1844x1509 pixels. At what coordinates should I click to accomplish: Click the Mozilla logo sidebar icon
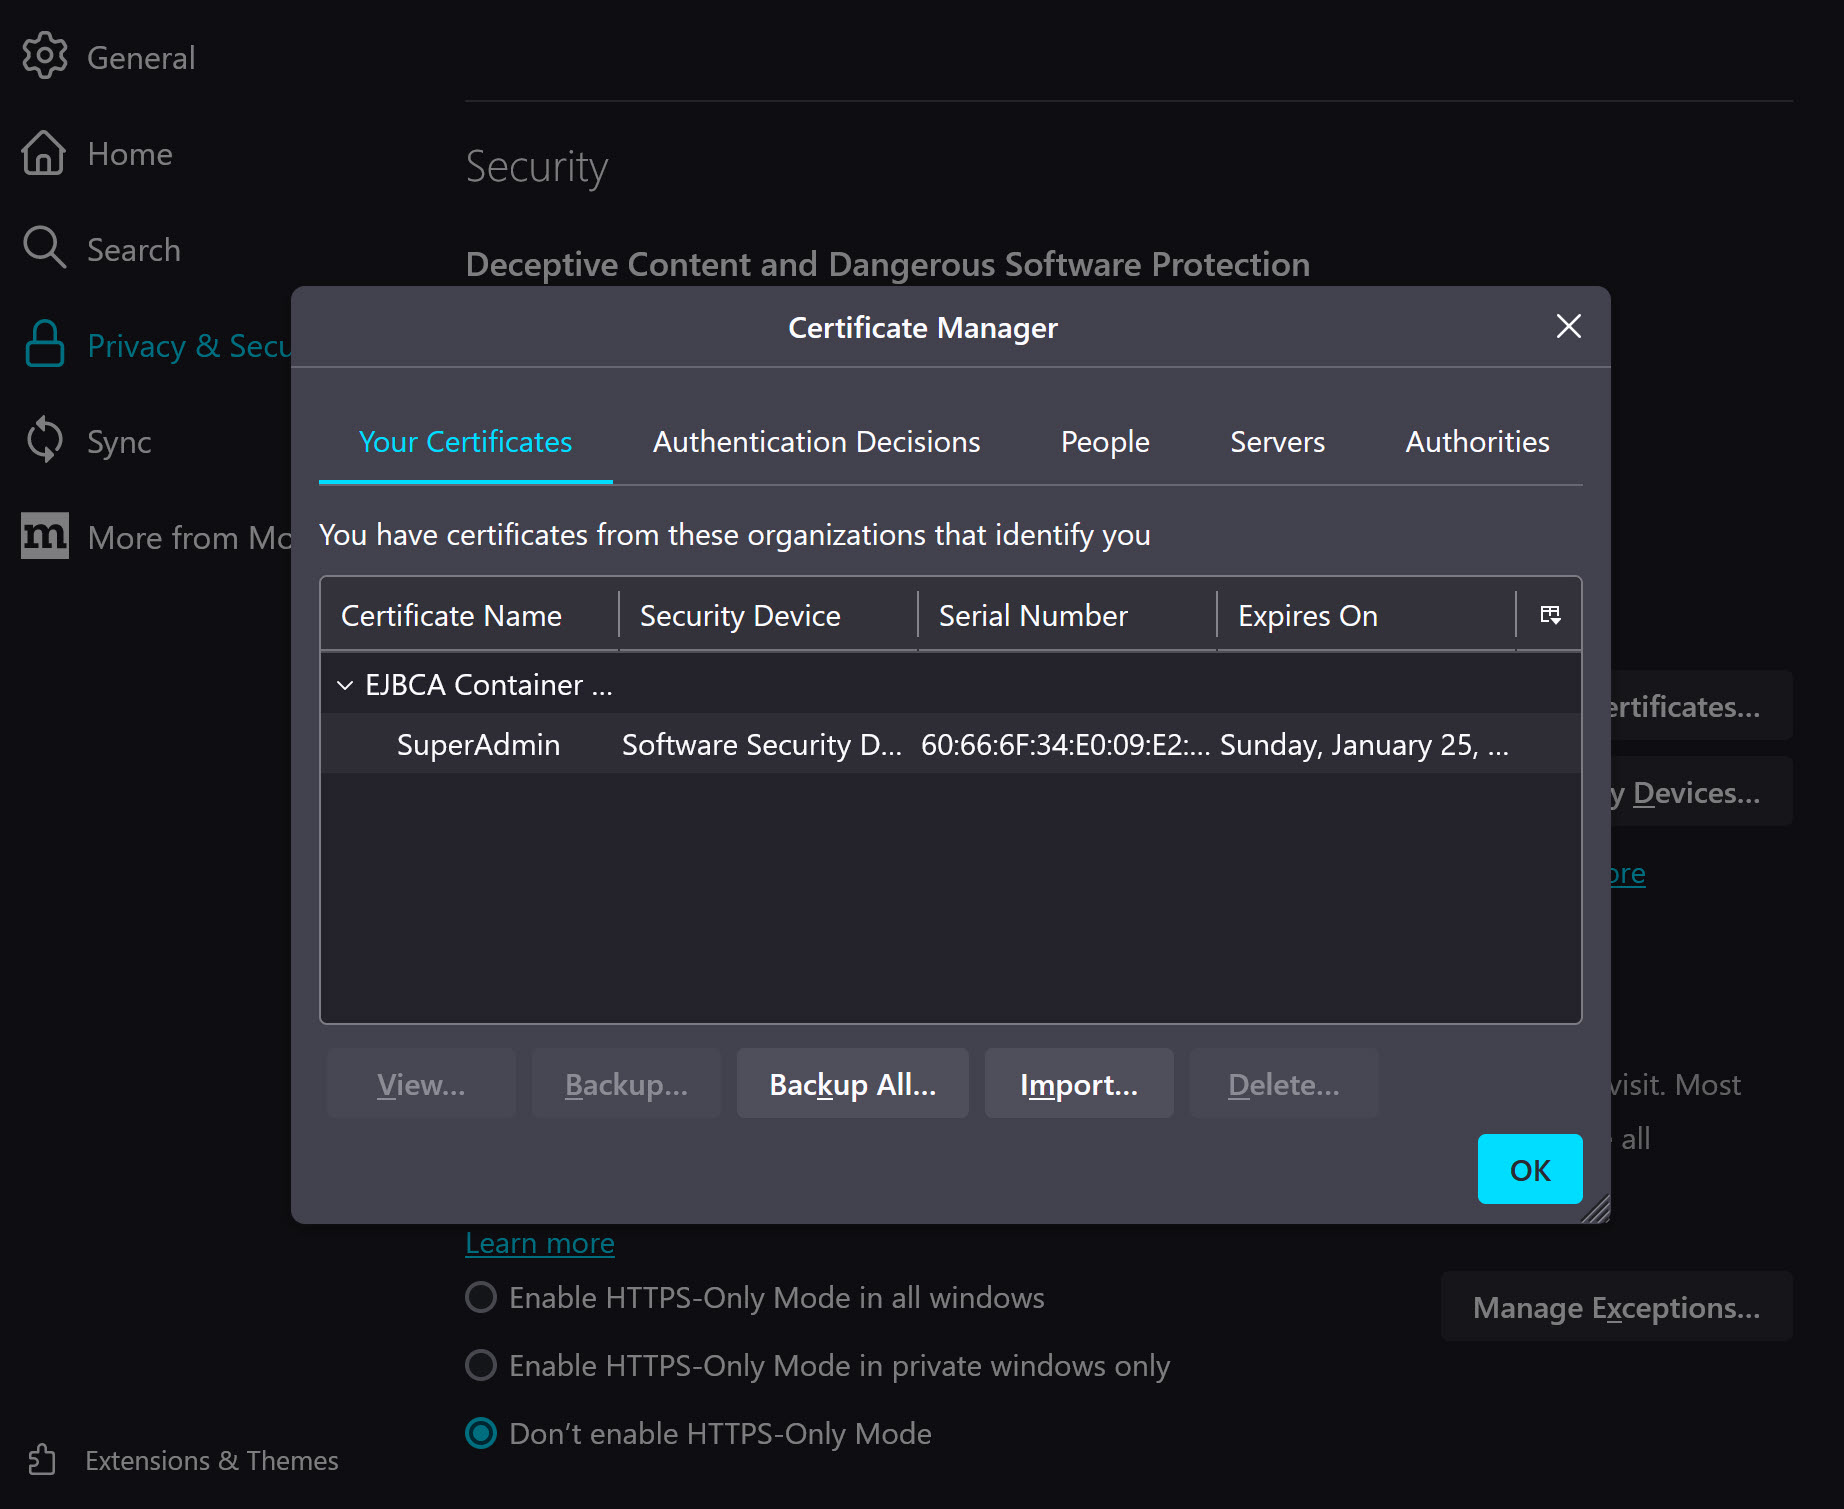point(44,537)
